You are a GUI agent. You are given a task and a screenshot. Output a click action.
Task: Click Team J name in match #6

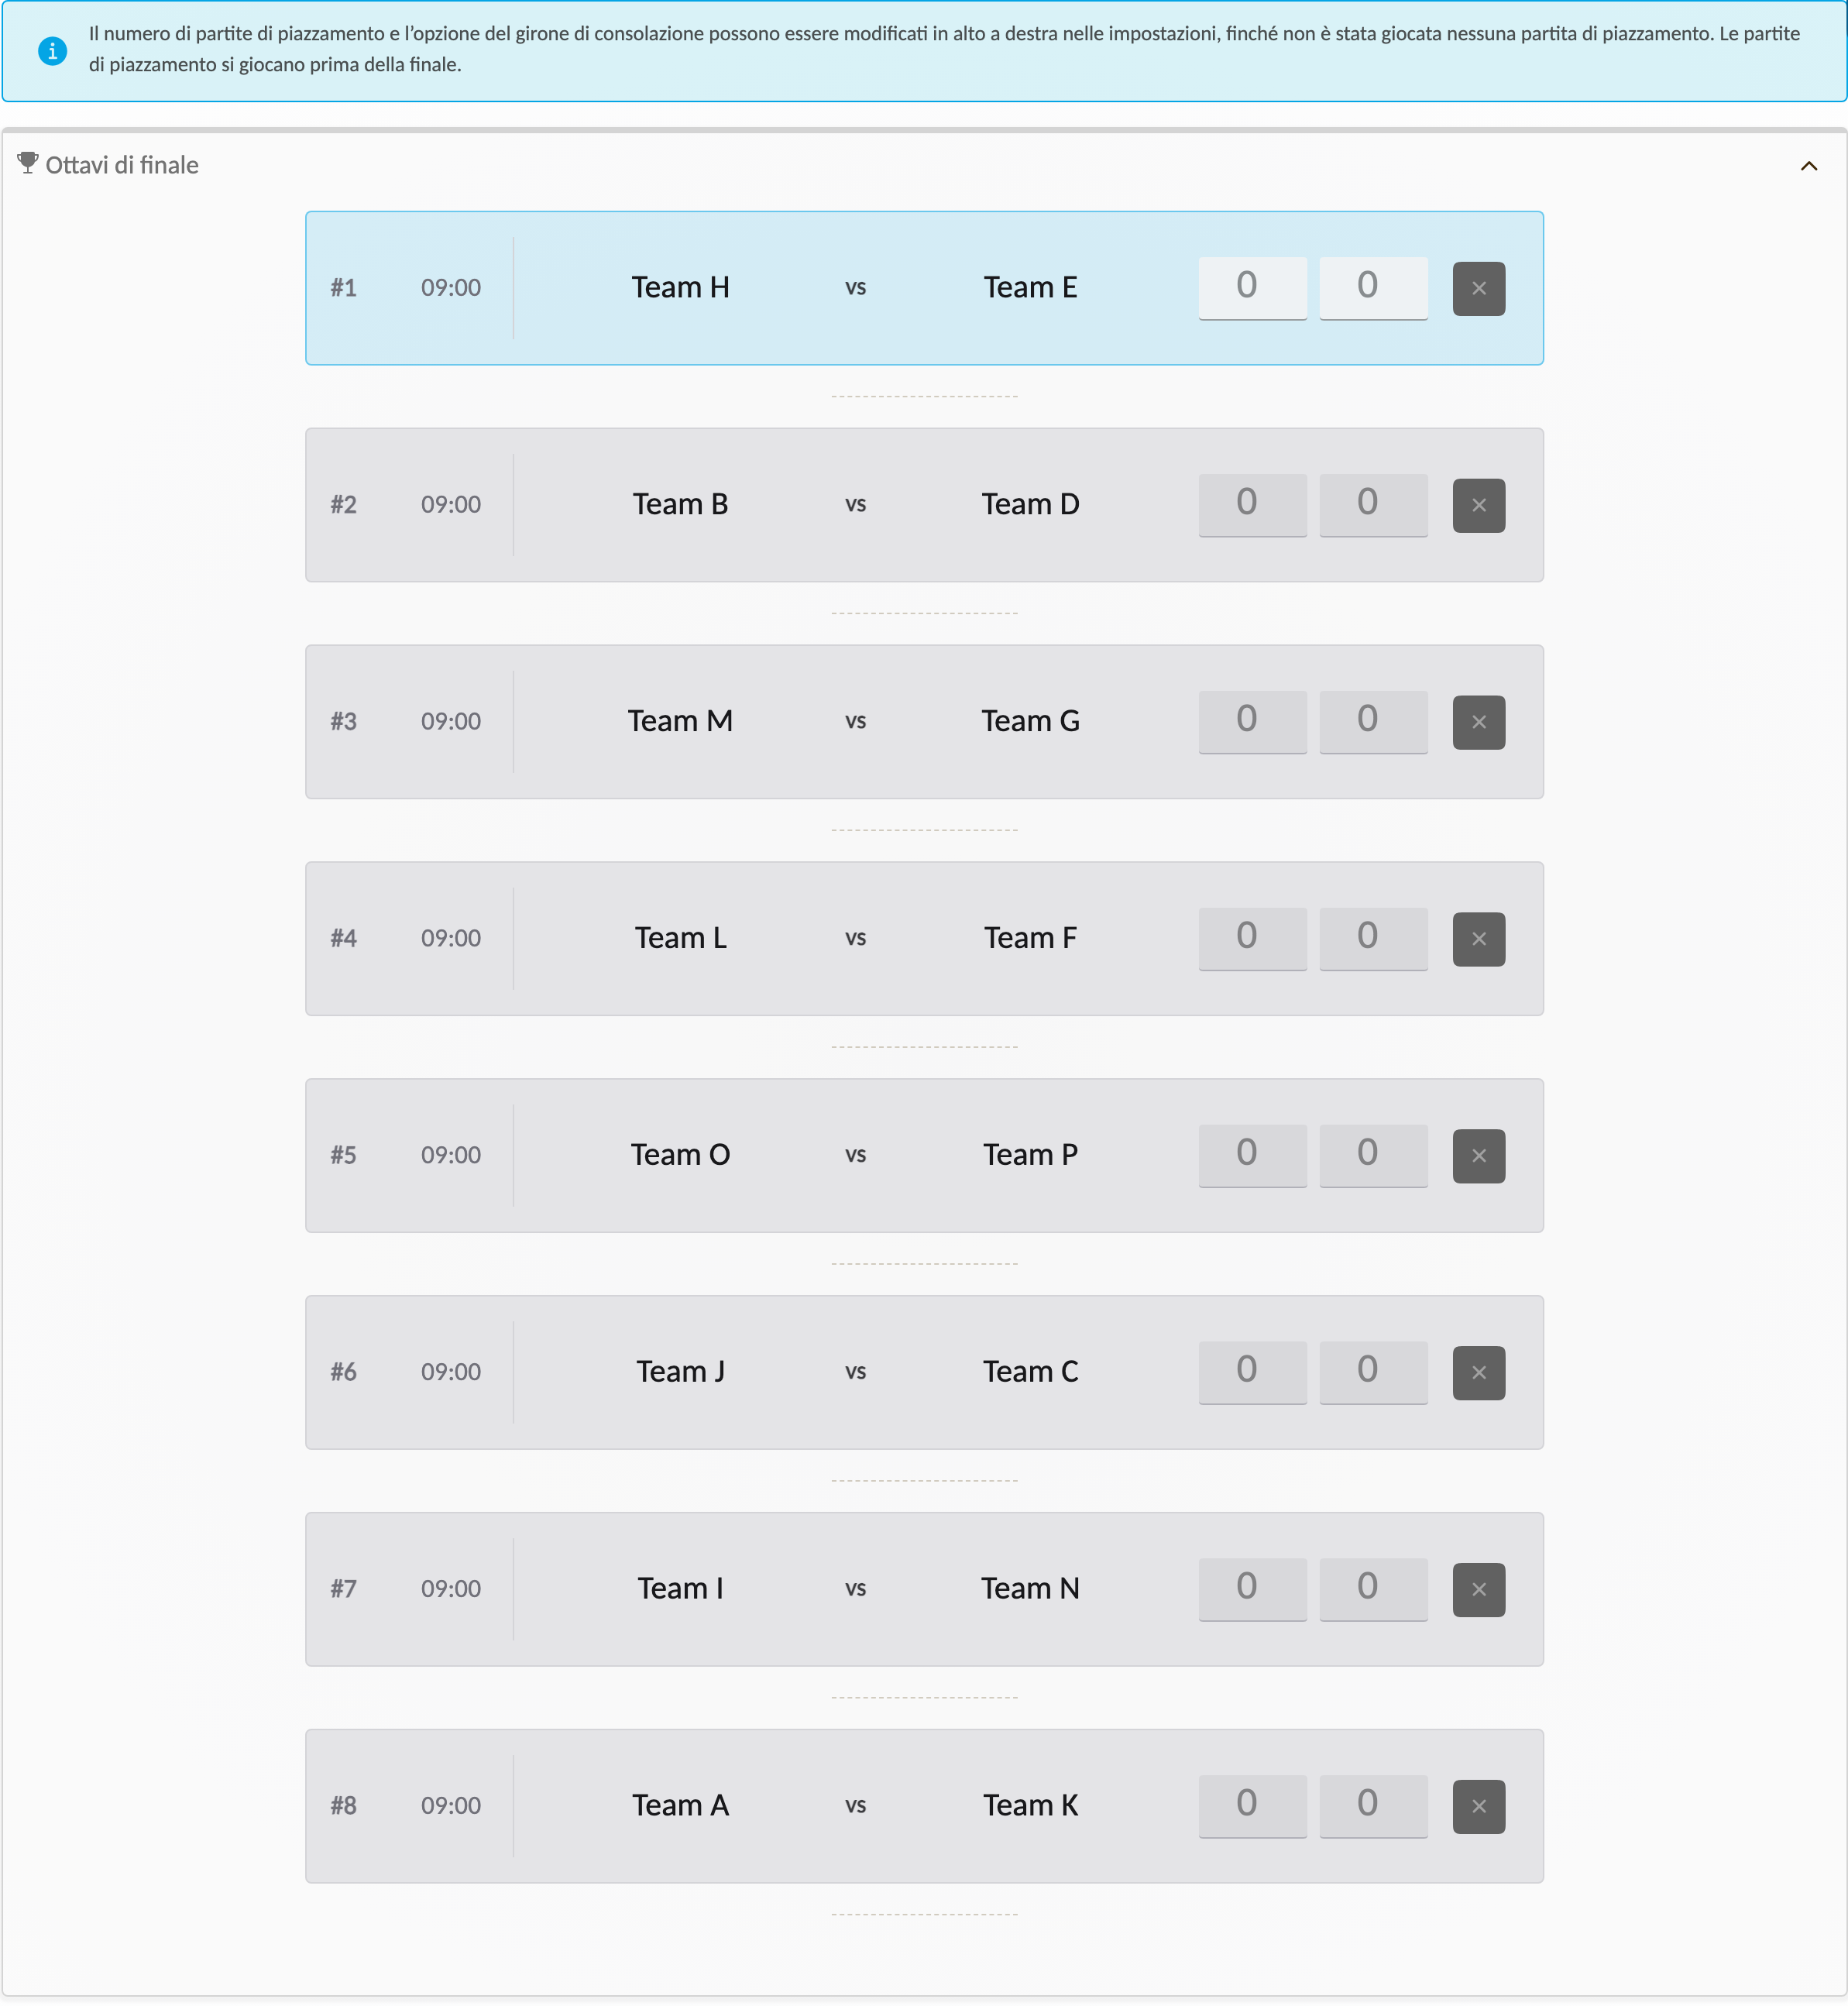tap(680, 1372)
